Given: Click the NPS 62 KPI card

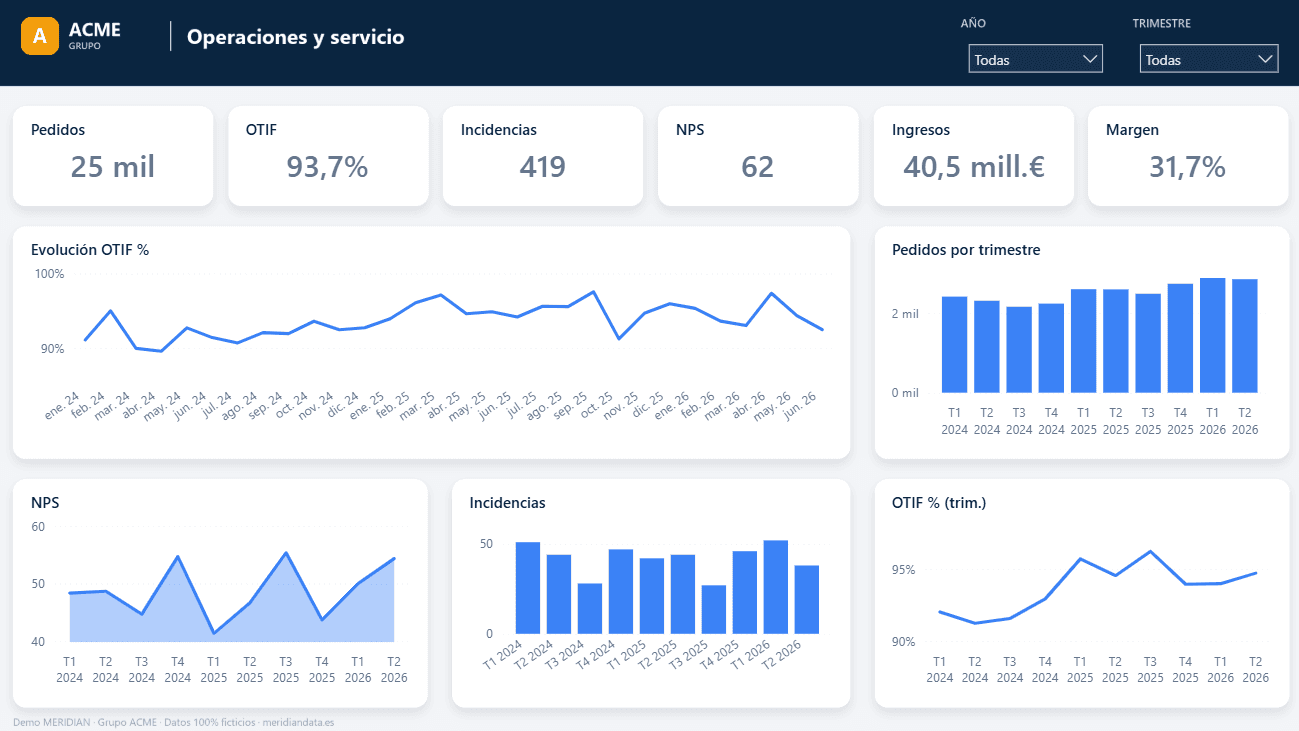Looking at the screenshot, I should pos(758,156).
